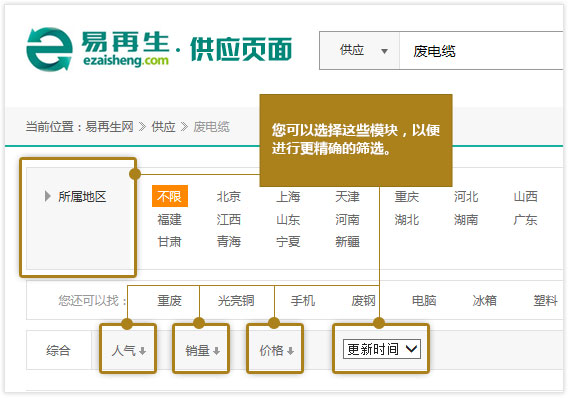This screenshot has height=398, width=569.
Task: Filter by region 山东
Action: coord(288,219)
